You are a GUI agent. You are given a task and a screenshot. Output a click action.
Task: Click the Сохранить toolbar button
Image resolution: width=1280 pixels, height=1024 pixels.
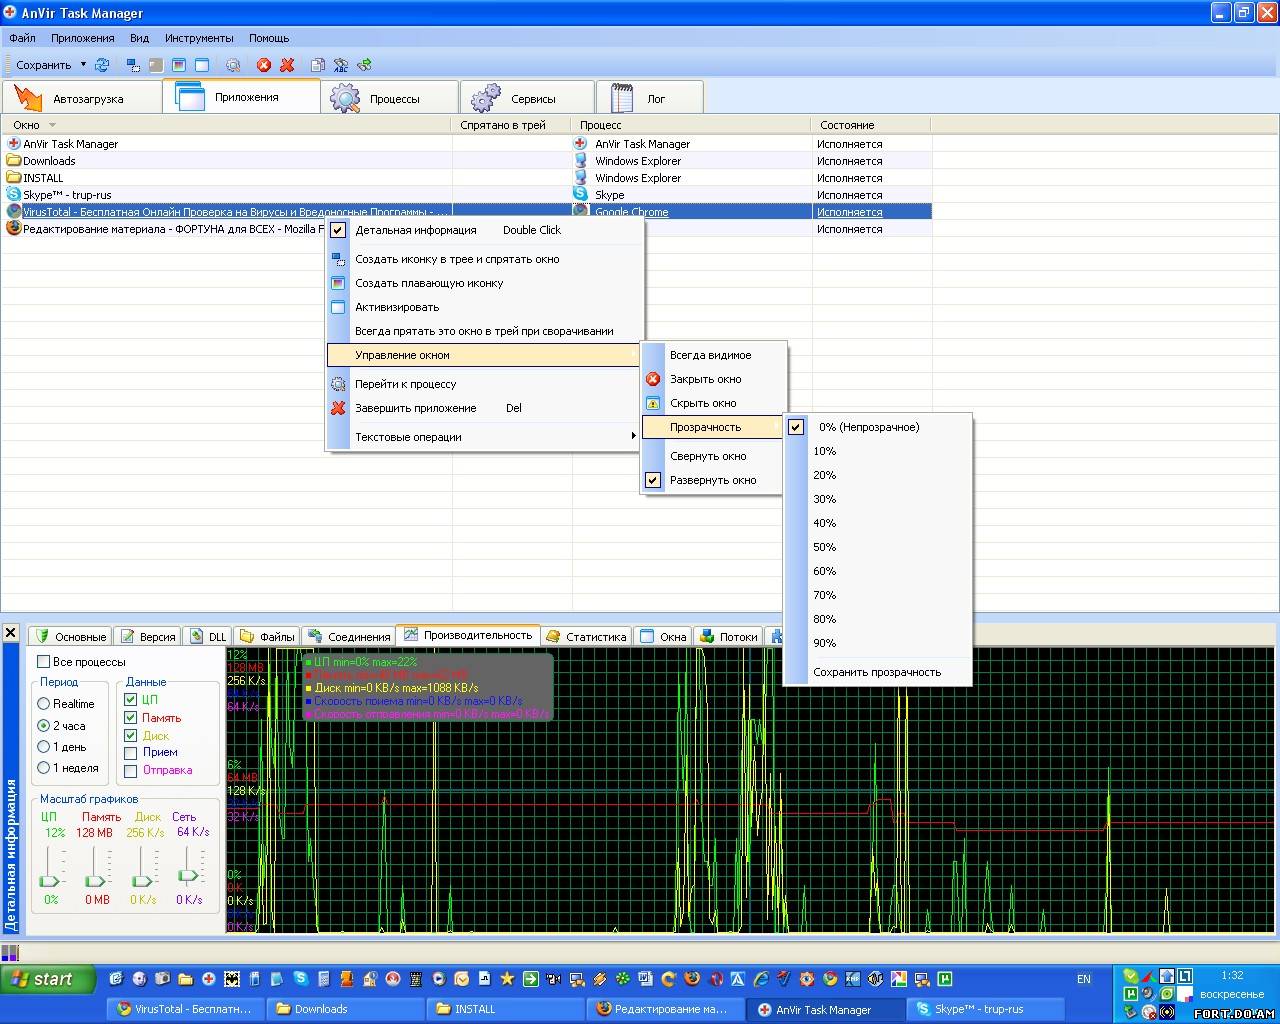tap(43, 65)
